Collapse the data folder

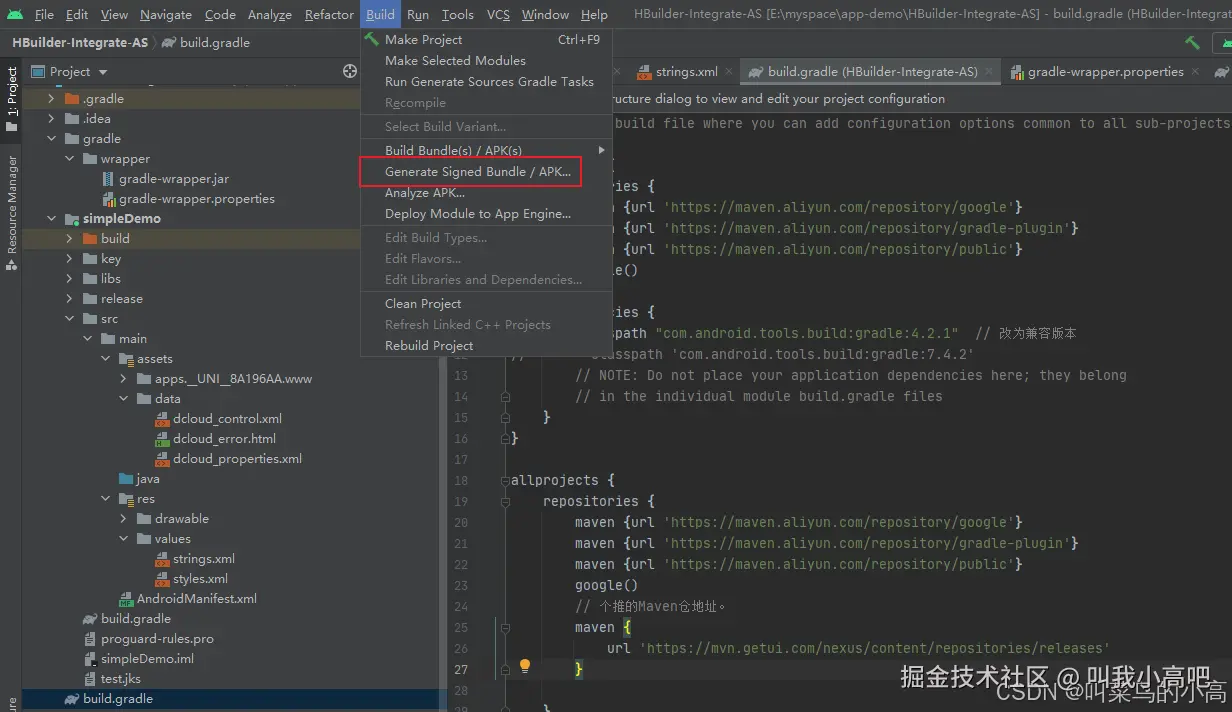pyautogui.click(x=123, y=399)
